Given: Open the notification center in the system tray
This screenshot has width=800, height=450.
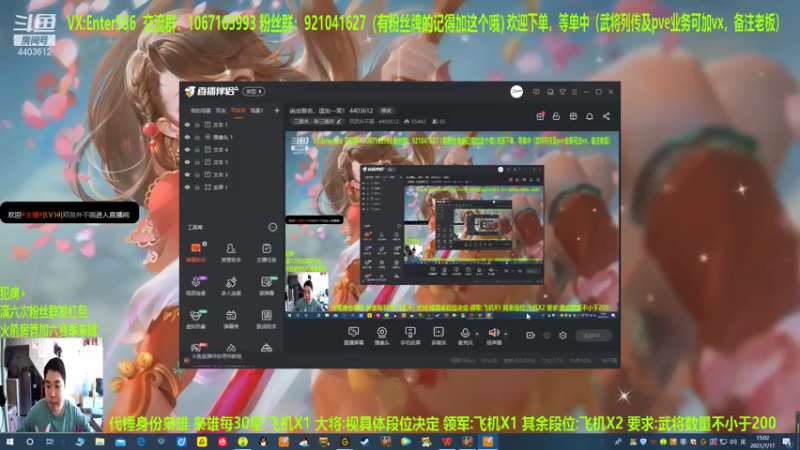Looking at the screenshot, I should tap(787, 442).
